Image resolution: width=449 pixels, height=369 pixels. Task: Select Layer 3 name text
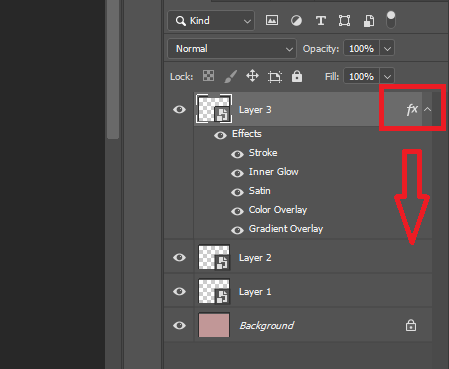(255, 110)
